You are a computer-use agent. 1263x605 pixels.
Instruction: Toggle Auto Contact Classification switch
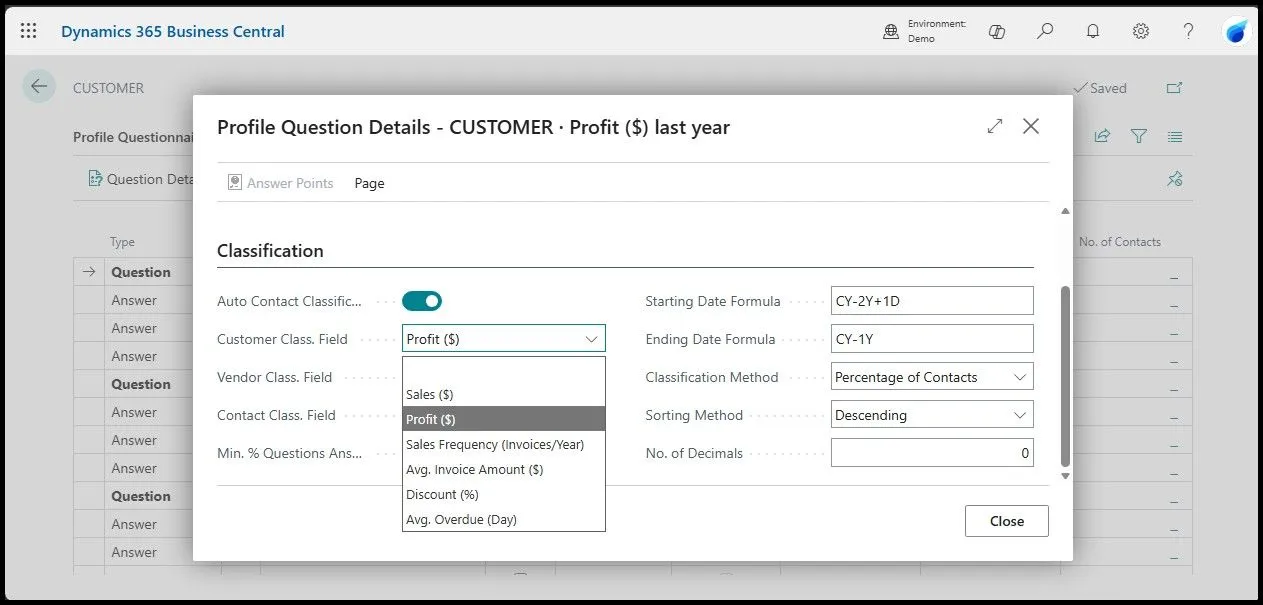coord(422,301)
